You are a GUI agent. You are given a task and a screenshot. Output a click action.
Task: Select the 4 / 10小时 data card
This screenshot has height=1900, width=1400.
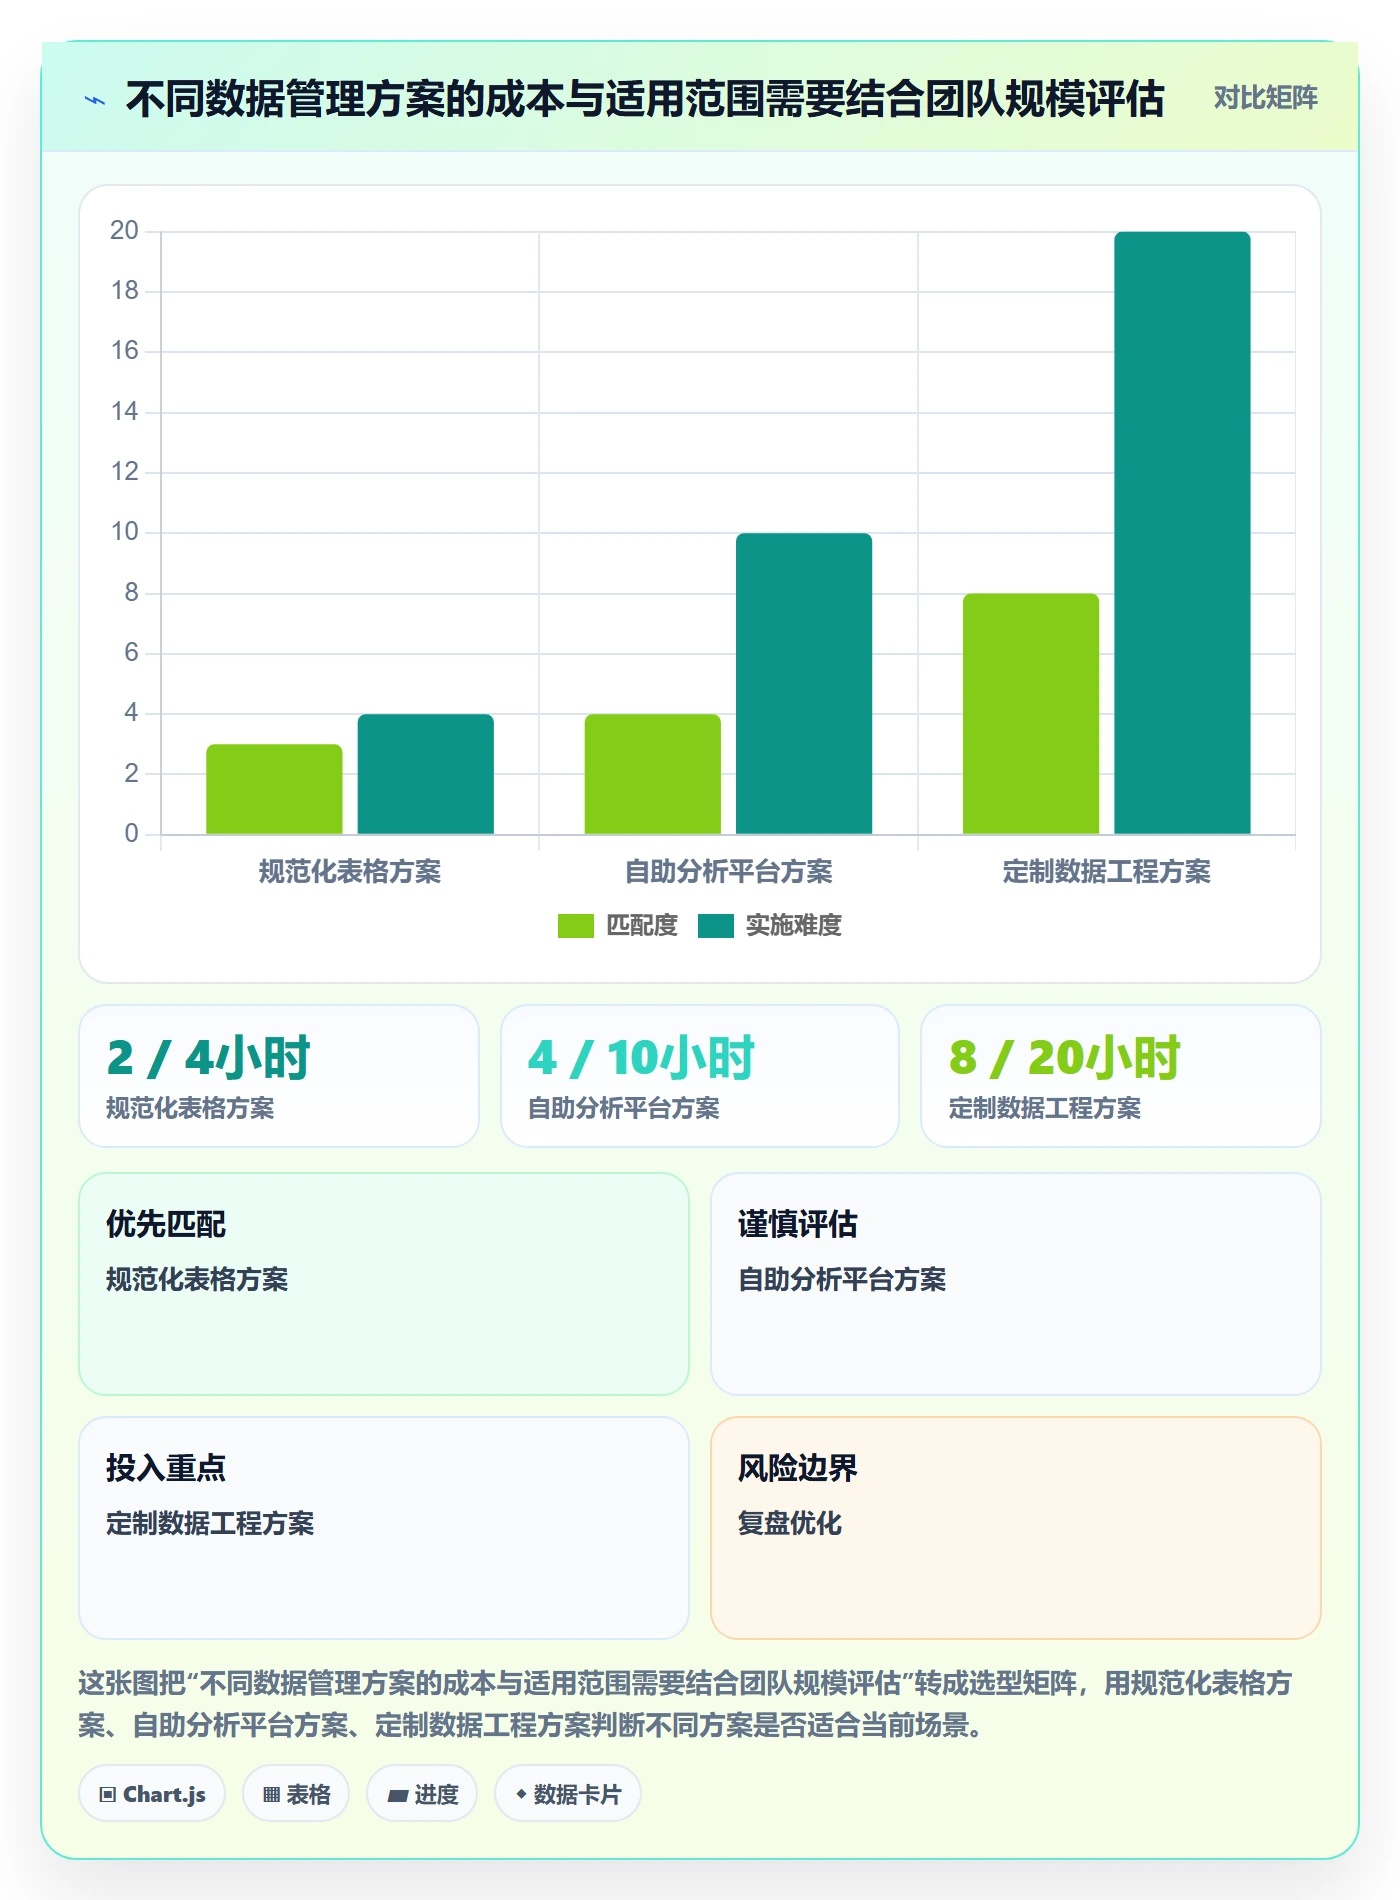700,1076
